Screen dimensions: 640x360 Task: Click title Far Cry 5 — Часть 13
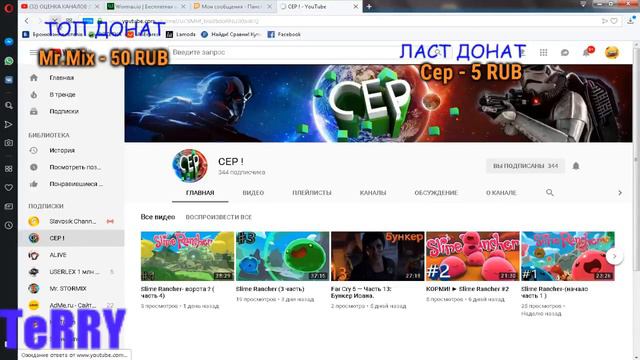point(361,292)
